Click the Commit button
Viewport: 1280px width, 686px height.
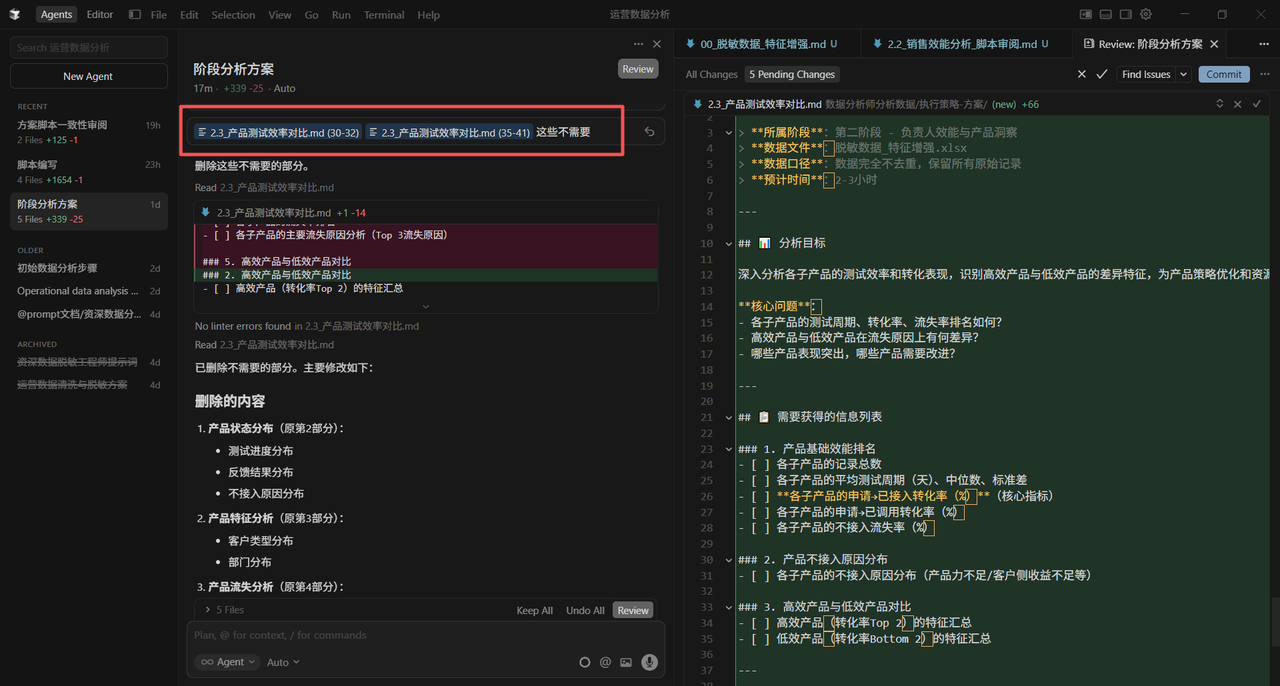(1224, 74)
